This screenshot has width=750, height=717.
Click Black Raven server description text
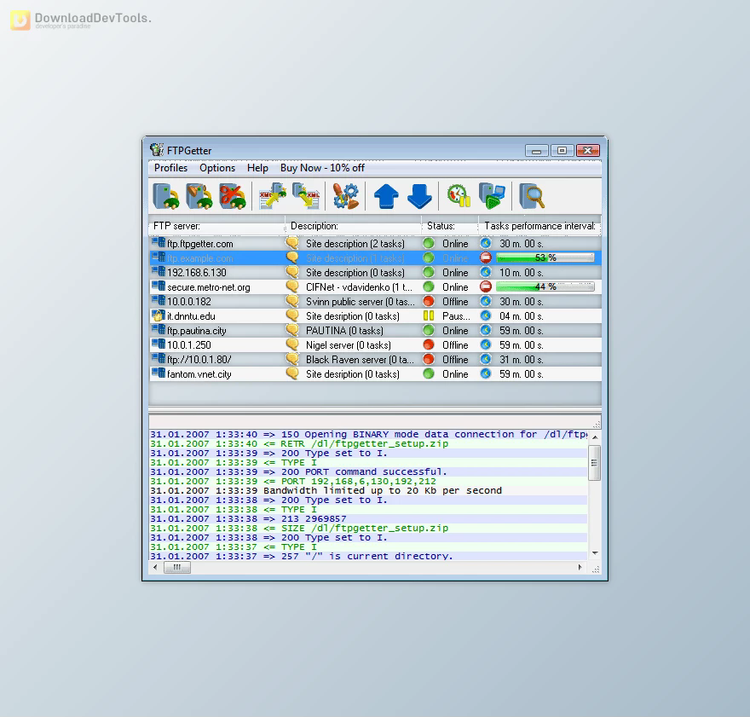click(x=360, y=359)
